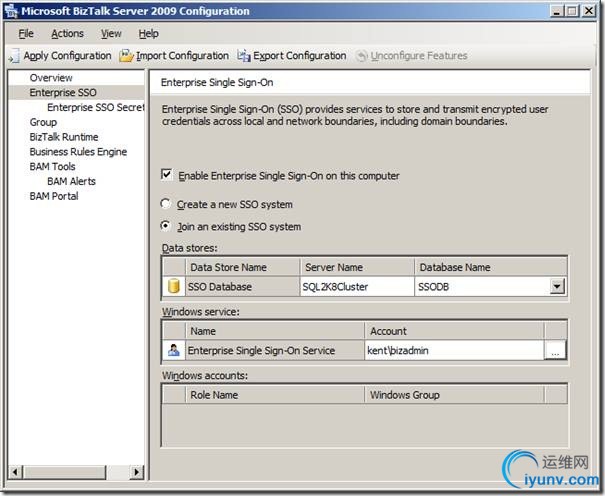Select Enterprise SSO in the navigation tree
This screenshot has width=605, height=496.
(x=63, y=93)
